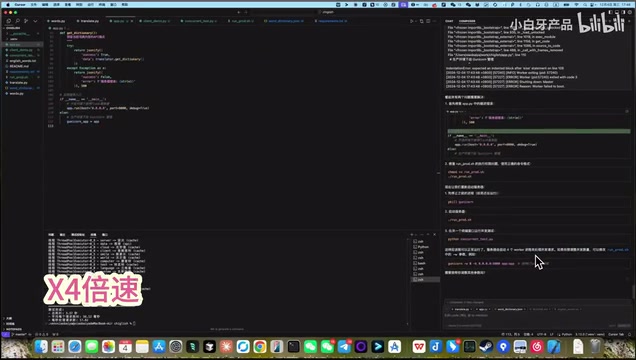Select the Python terminal in list

(424, 247)
